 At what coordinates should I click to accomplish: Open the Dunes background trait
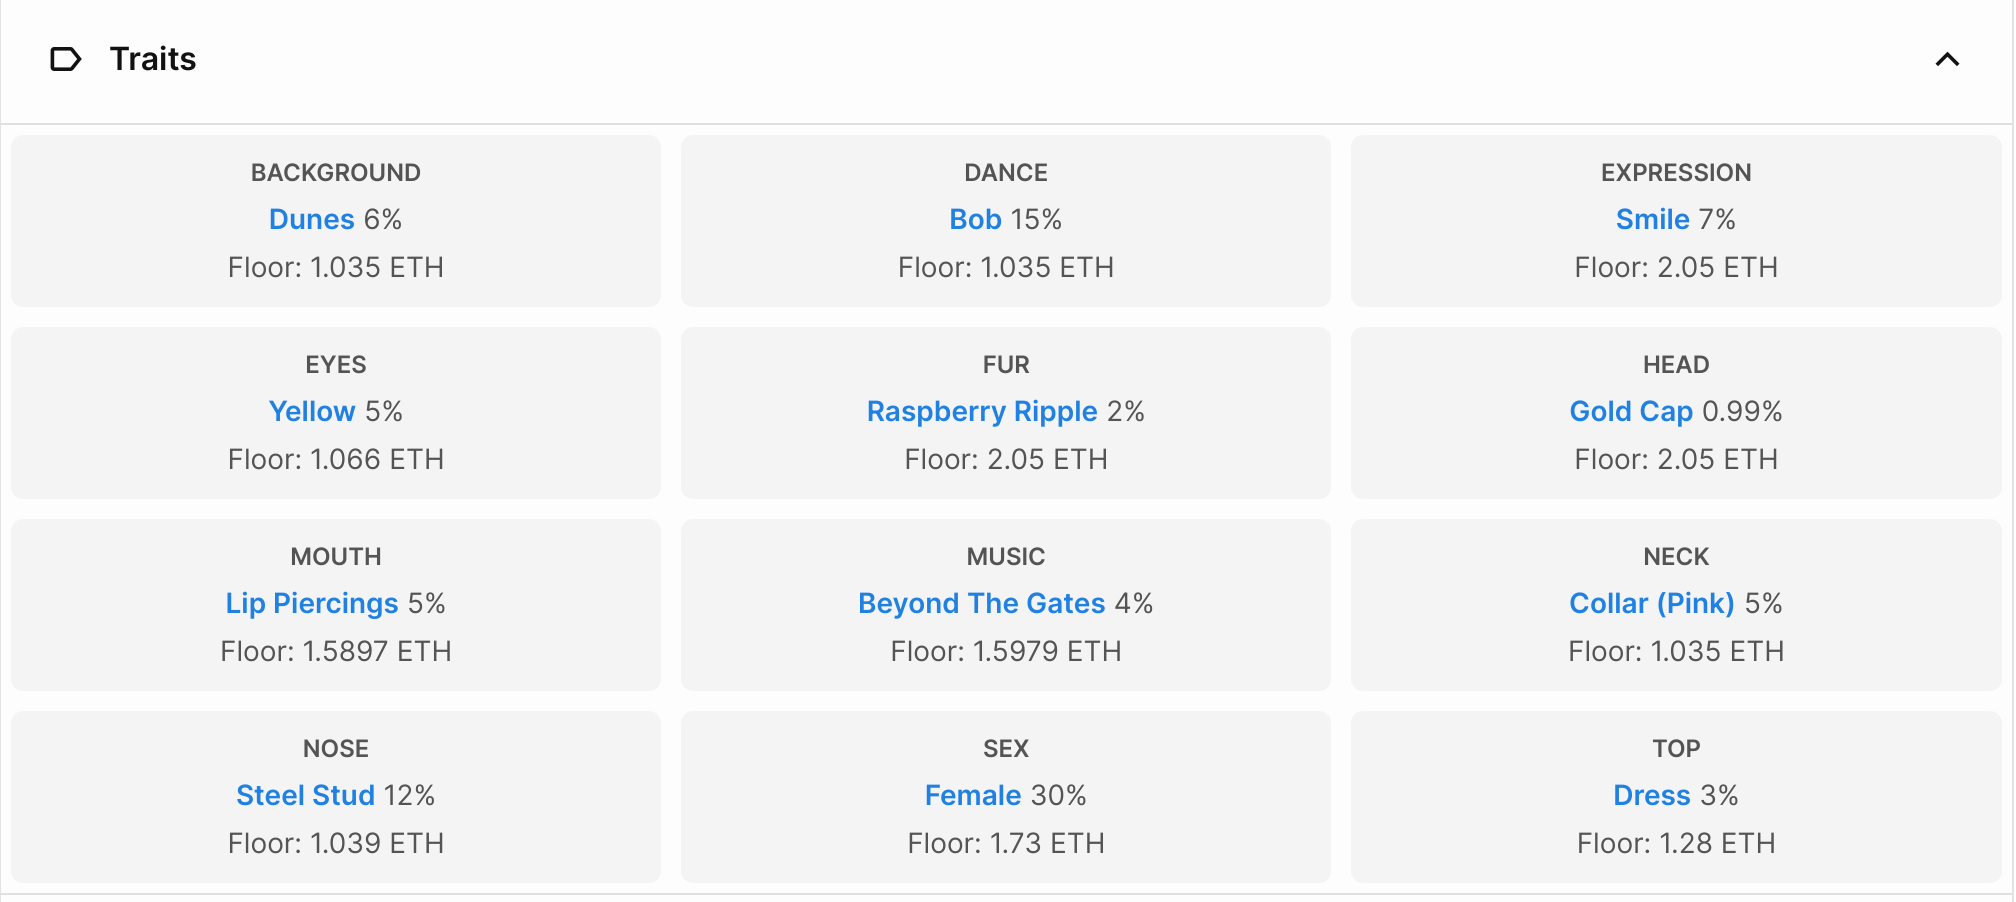pyautogui.click(x=311, y=219)
